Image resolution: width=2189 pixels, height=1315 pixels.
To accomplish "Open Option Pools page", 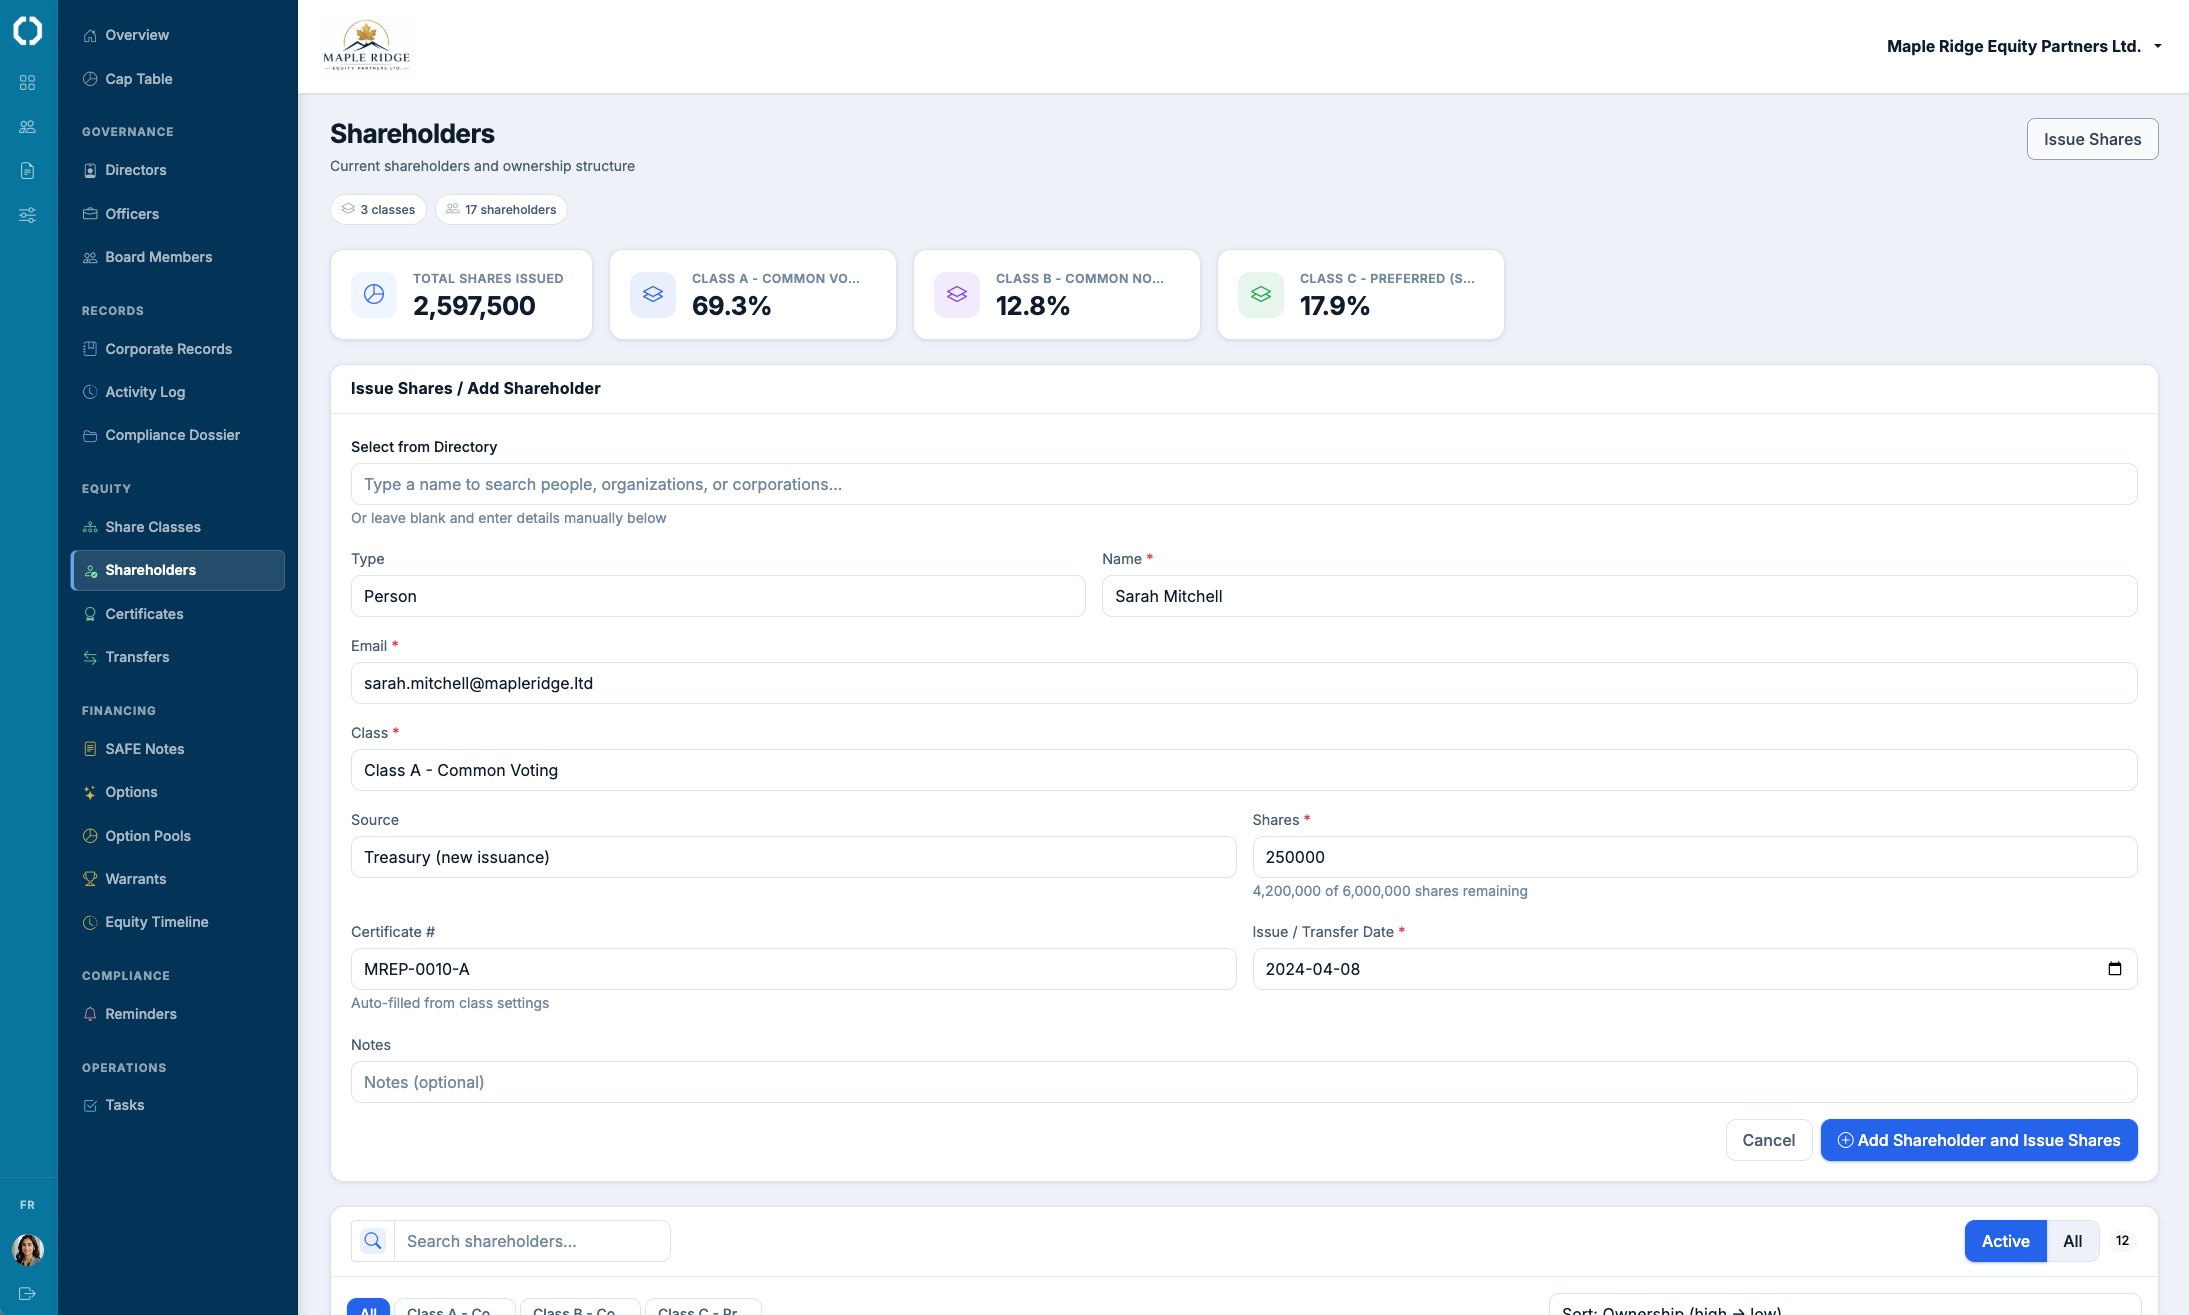I will tap(178, 836).
